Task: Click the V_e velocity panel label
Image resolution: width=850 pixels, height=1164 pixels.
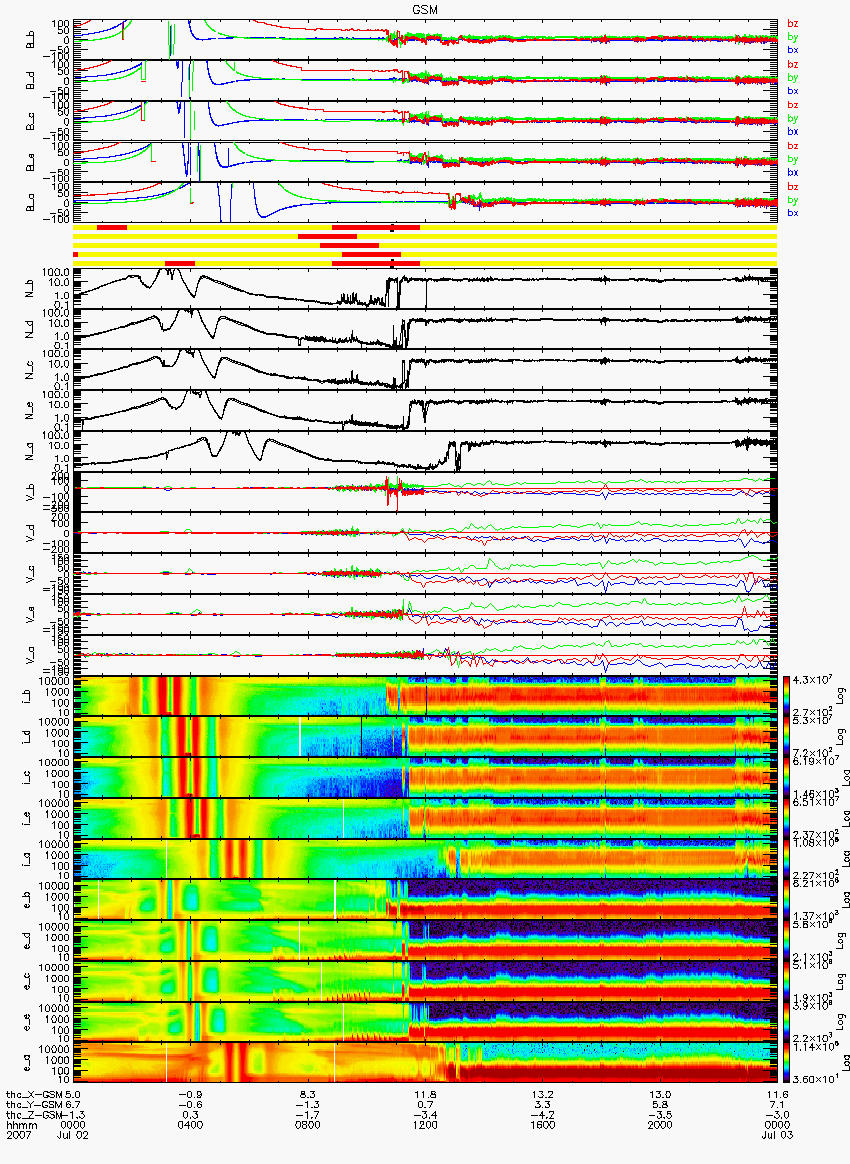Action: [x=31, y=614]
